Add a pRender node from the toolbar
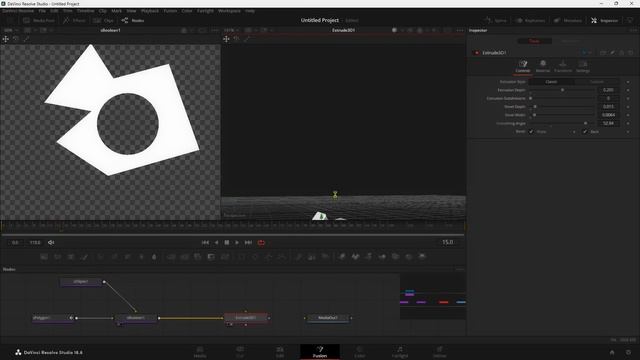This screenshot has width=640, height=360. pyautogui.click(x=325, y=257)
